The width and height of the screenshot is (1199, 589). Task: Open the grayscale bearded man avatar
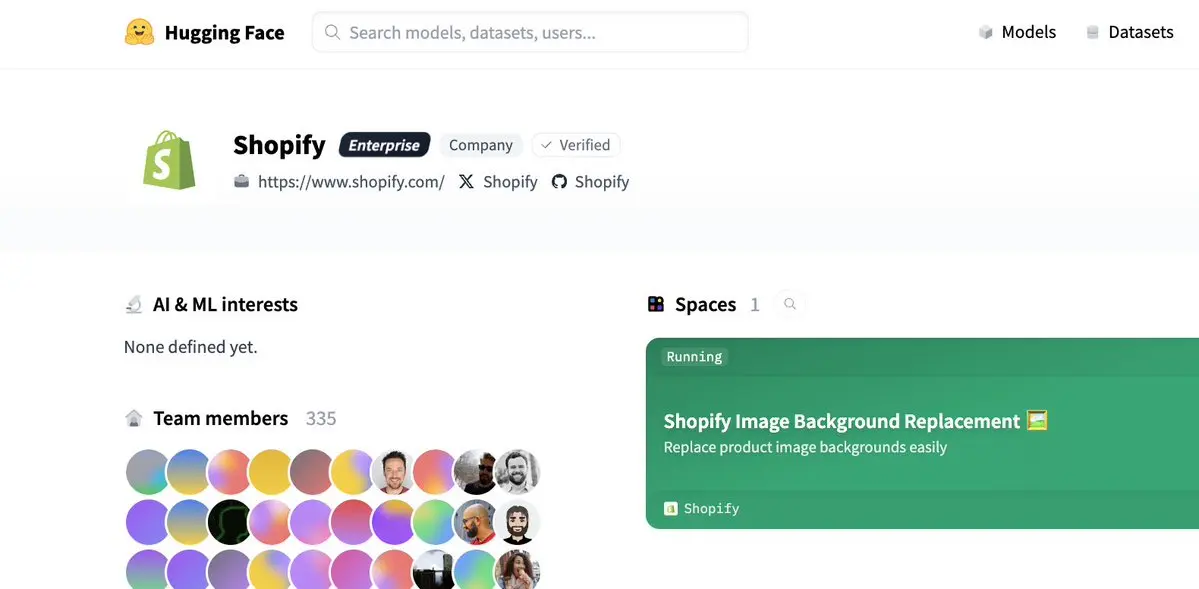click(x=516, y=471)
